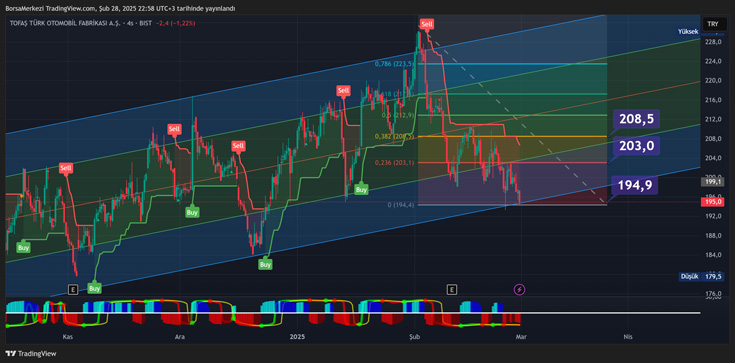
Task: Select the Buy signal next to the left E marker
Action: pyautogui.click(x=95, y=288)
